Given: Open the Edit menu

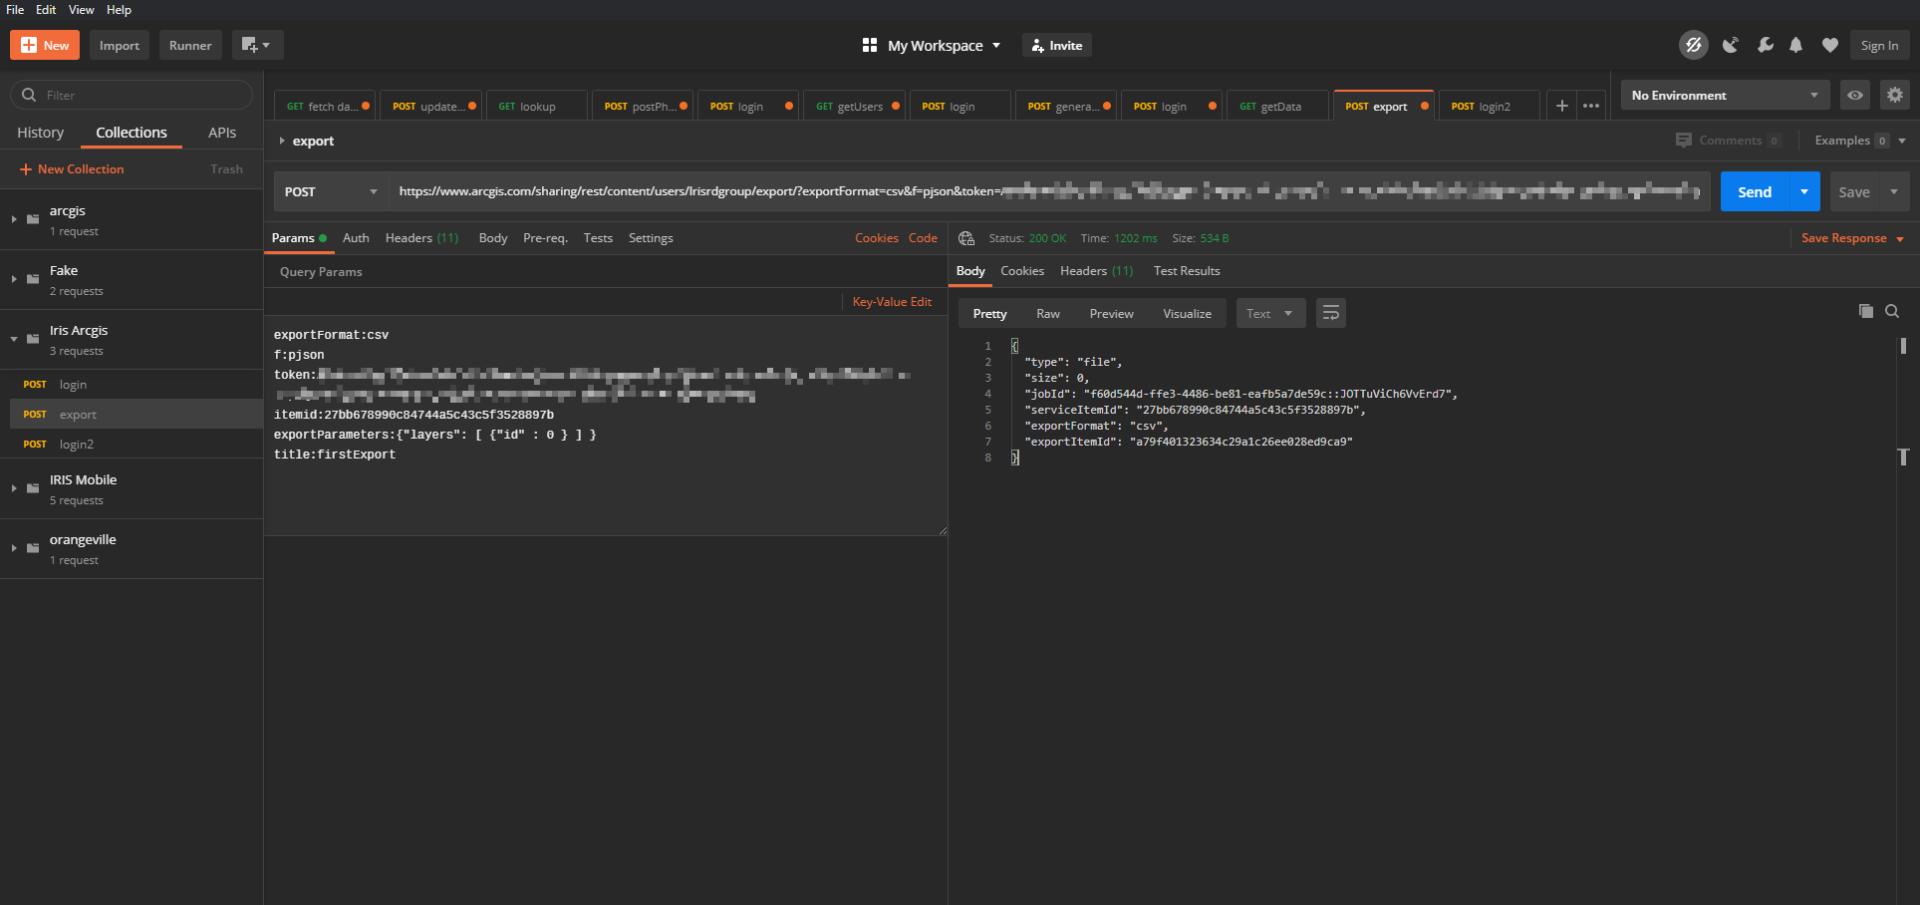Looking at the screenshot, I should click(46, 10).
